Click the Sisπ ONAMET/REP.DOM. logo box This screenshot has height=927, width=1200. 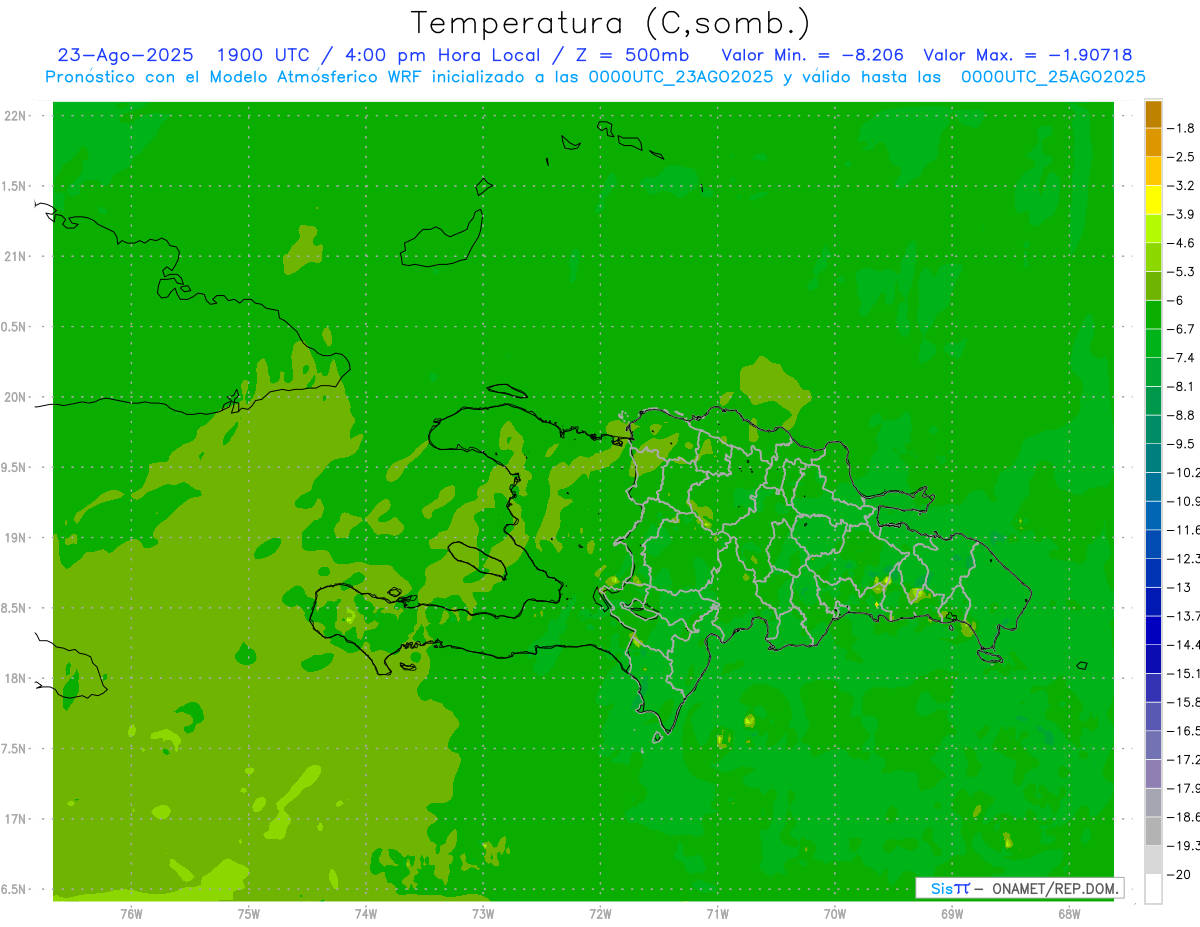[1019, 888]
